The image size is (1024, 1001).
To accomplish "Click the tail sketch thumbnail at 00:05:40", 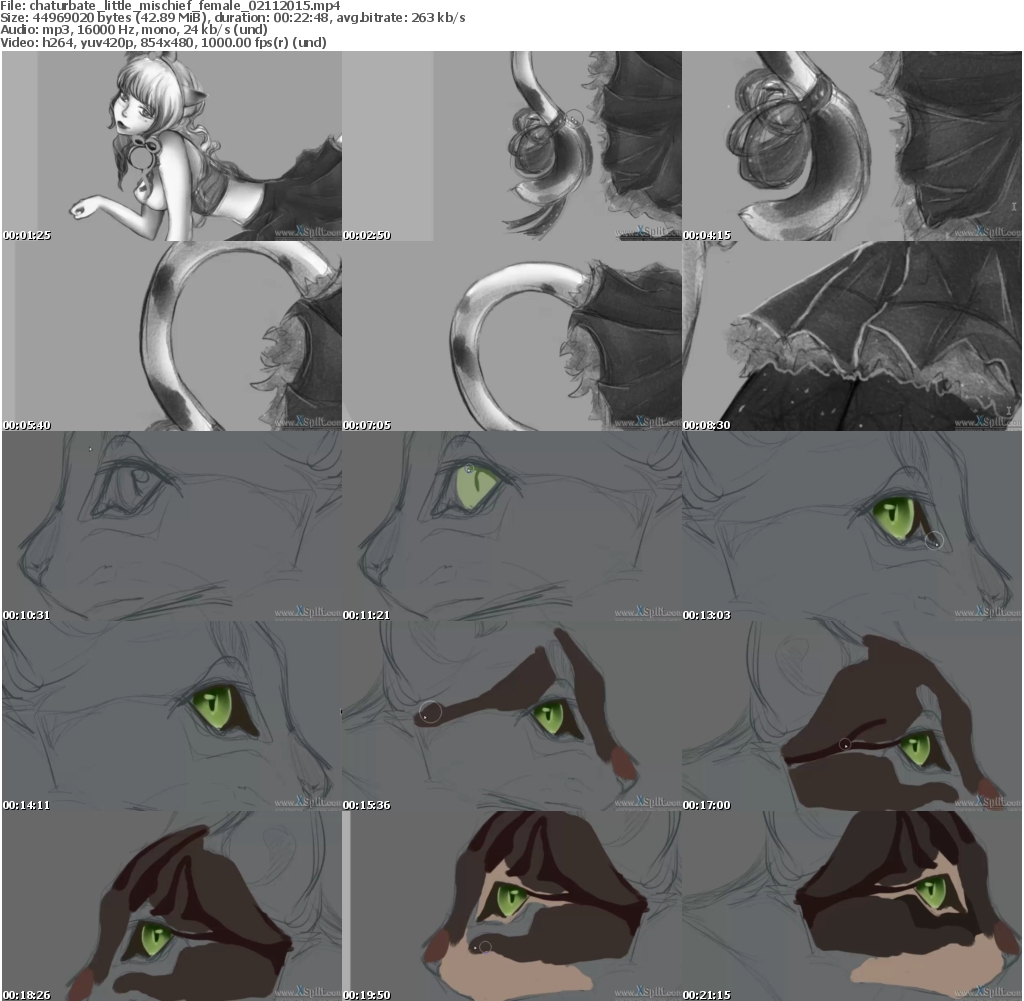I will pyautogui.click(x=172, y=336).
